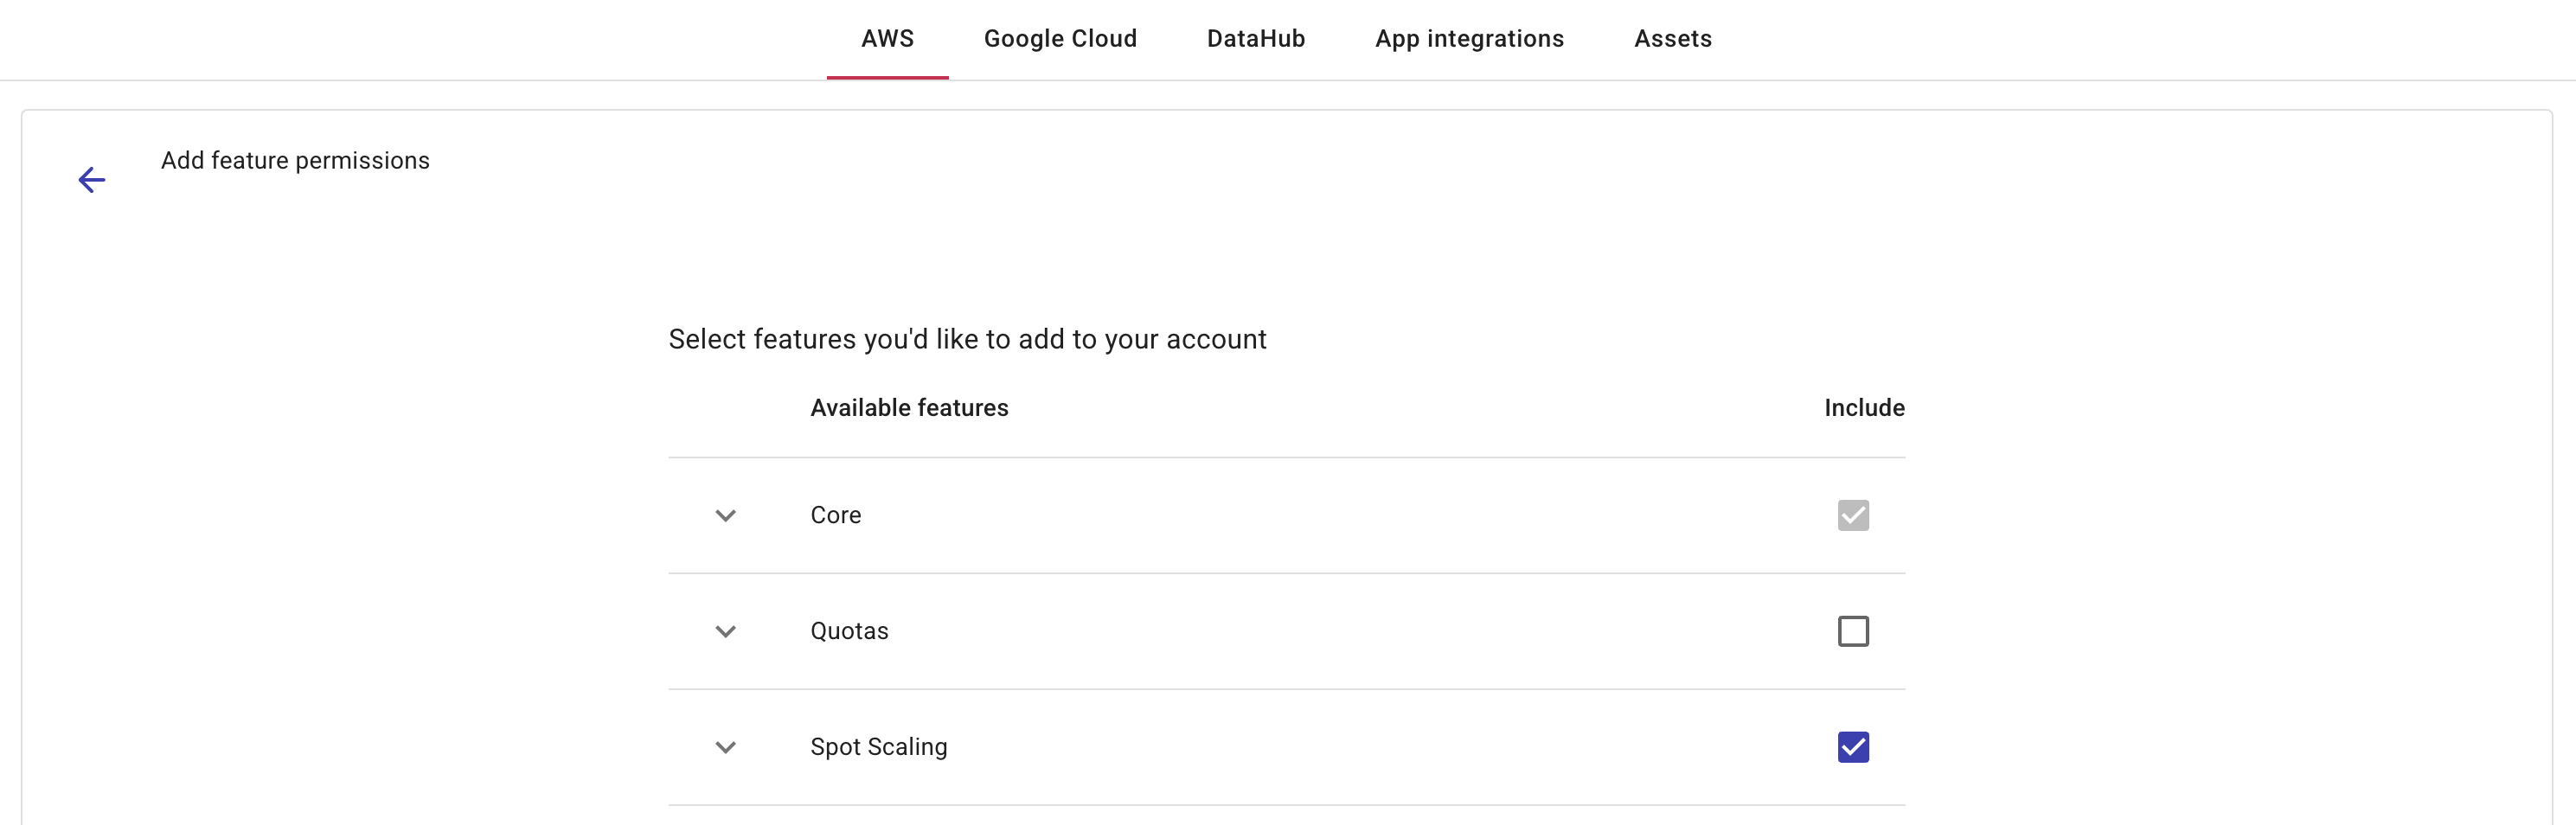Click the Spot Scaling feature name

click(x=878, y=748)
